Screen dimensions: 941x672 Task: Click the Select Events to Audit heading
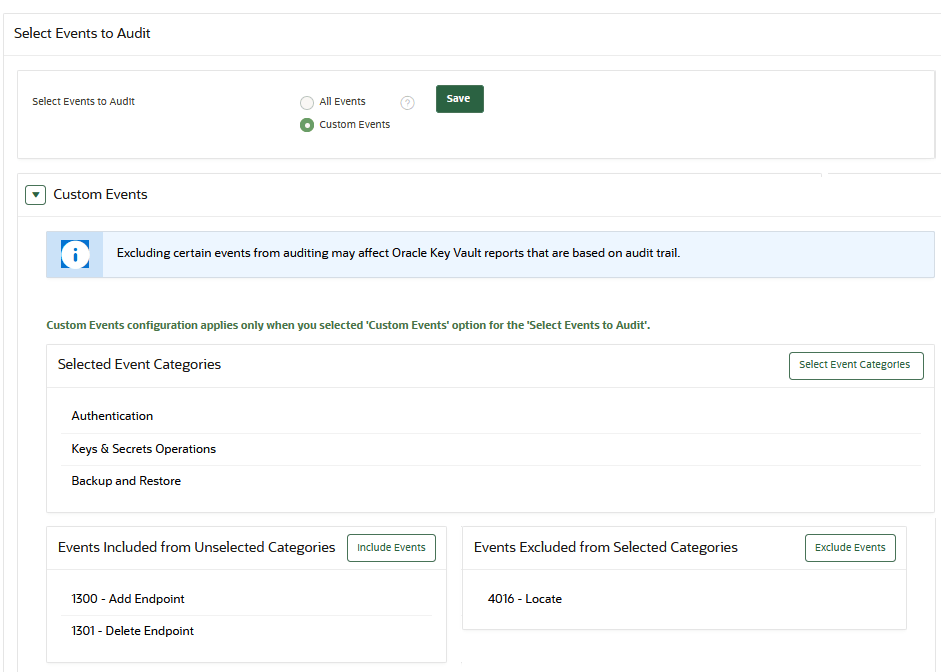tap(82, 33)
